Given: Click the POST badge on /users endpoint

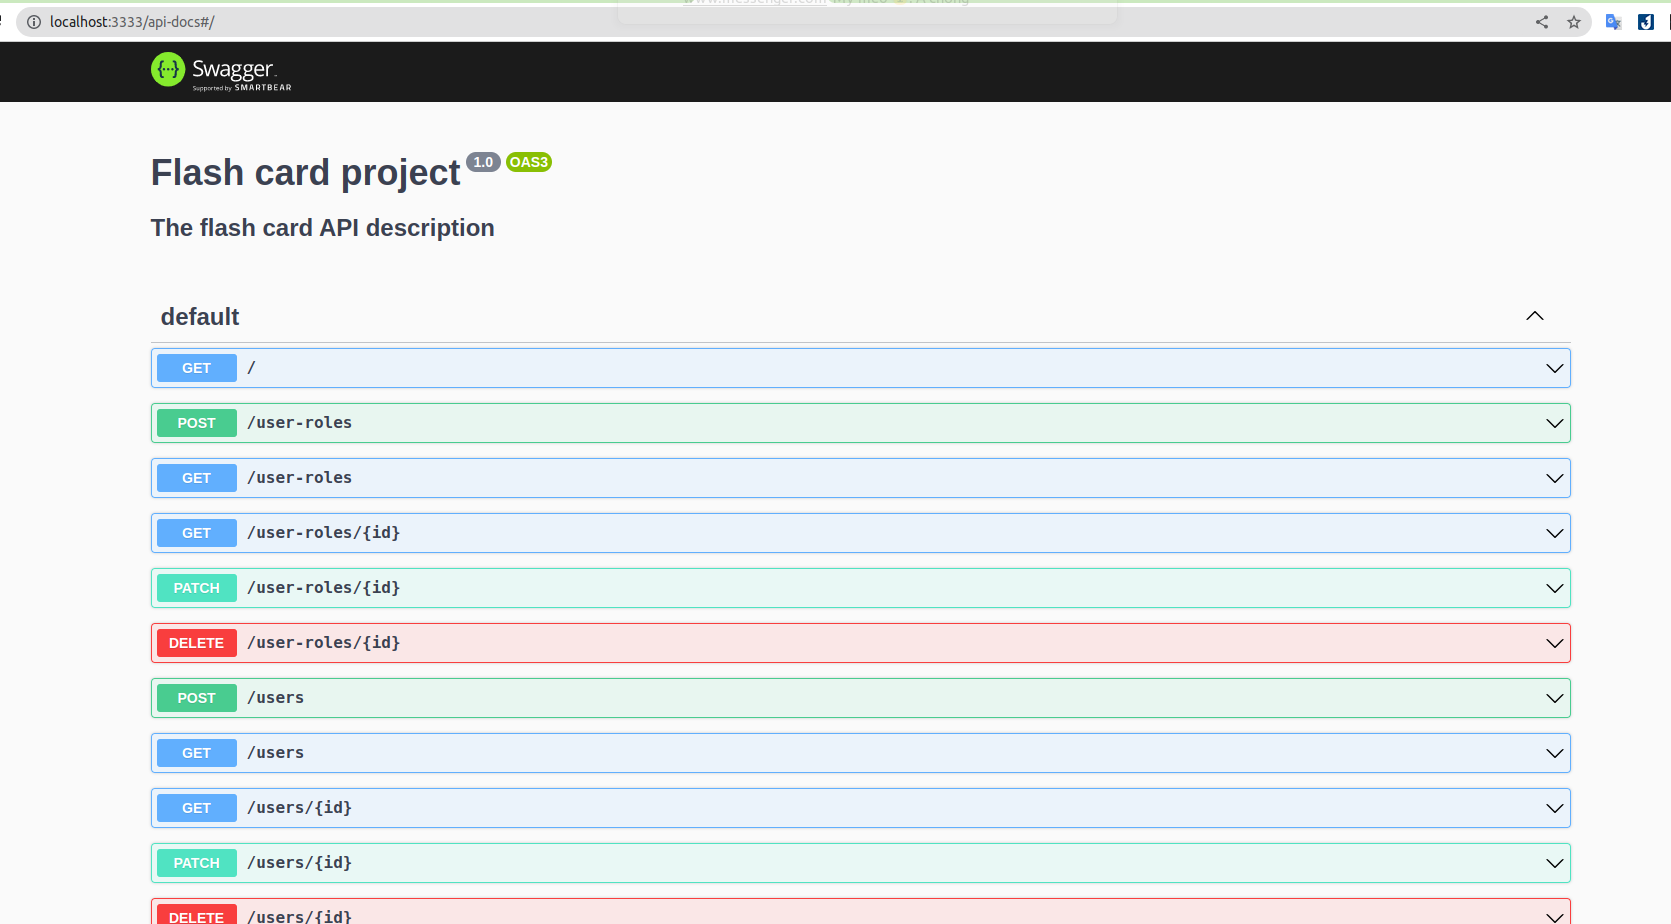Looking at the screenshot, I should point(196,697).
